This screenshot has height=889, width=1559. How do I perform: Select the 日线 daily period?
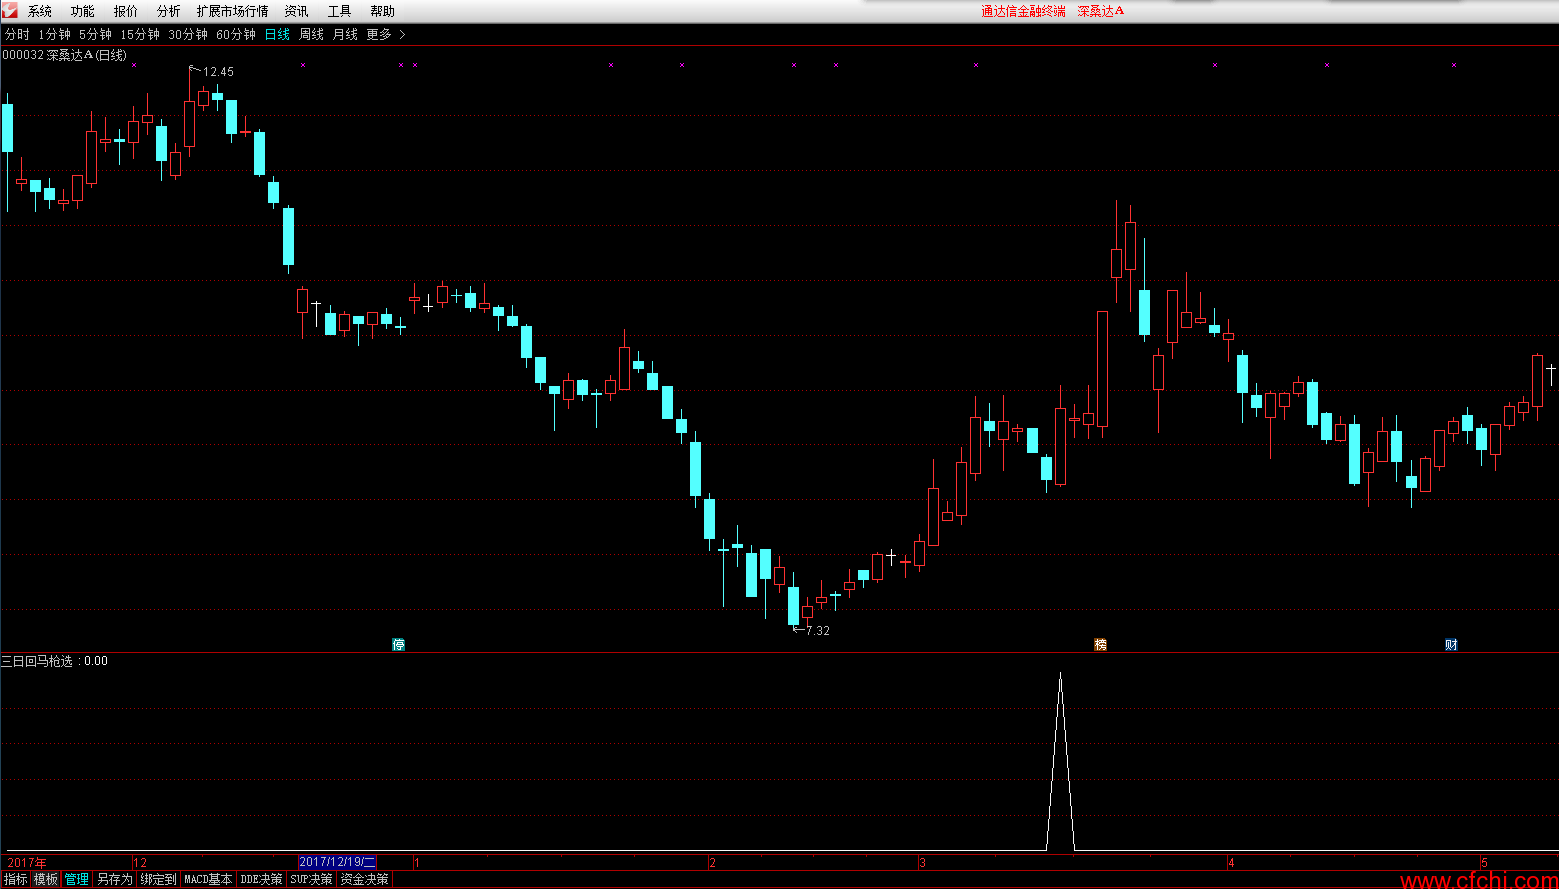coord(277,34)
